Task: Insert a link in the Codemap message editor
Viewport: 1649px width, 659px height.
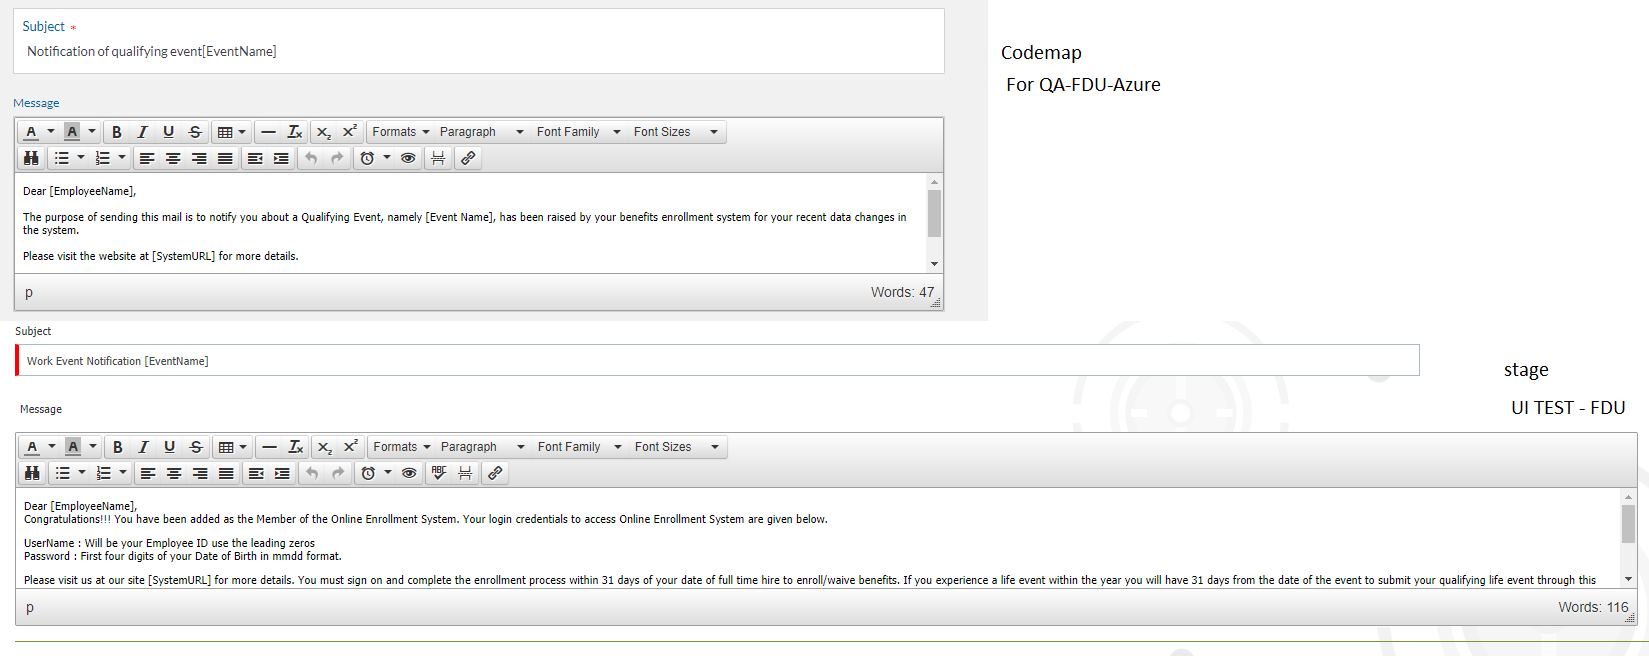Action: [x=468, y=158]
